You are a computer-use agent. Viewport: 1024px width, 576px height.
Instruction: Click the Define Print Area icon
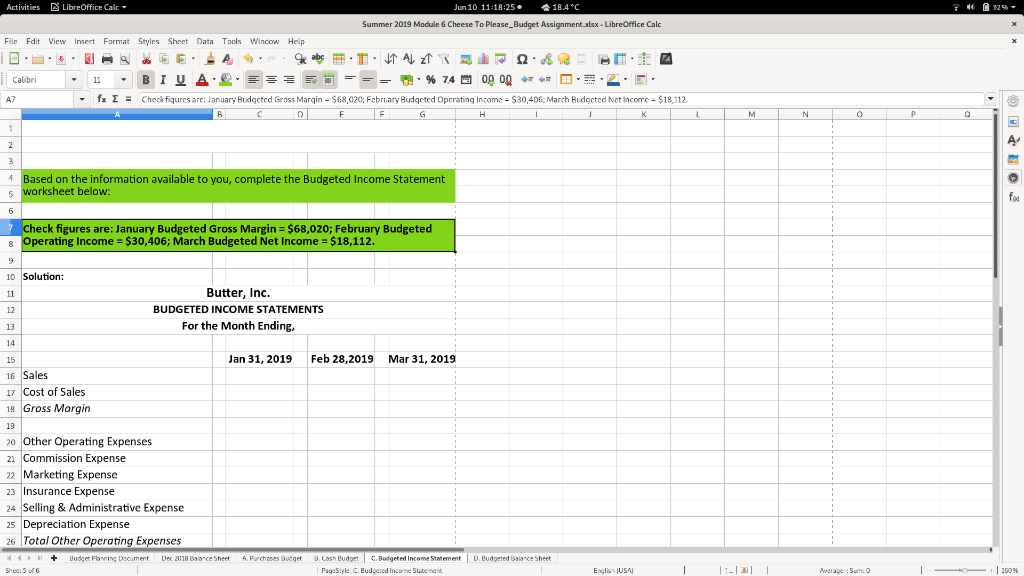(604, 59)
